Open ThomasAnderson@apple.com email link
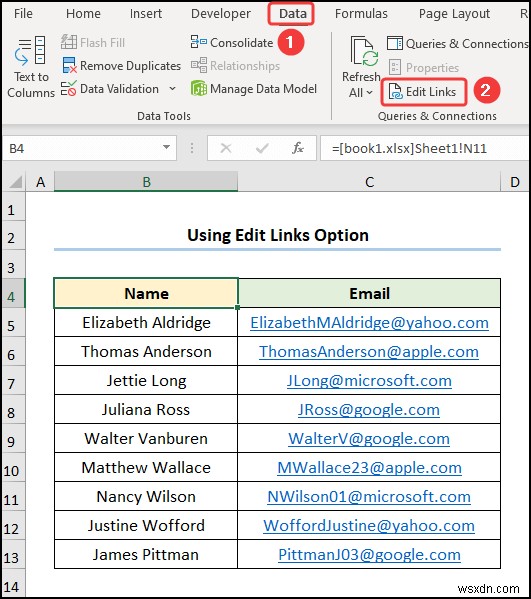The width and height of the screenshot is (531, 599). [x=369, y=351]
